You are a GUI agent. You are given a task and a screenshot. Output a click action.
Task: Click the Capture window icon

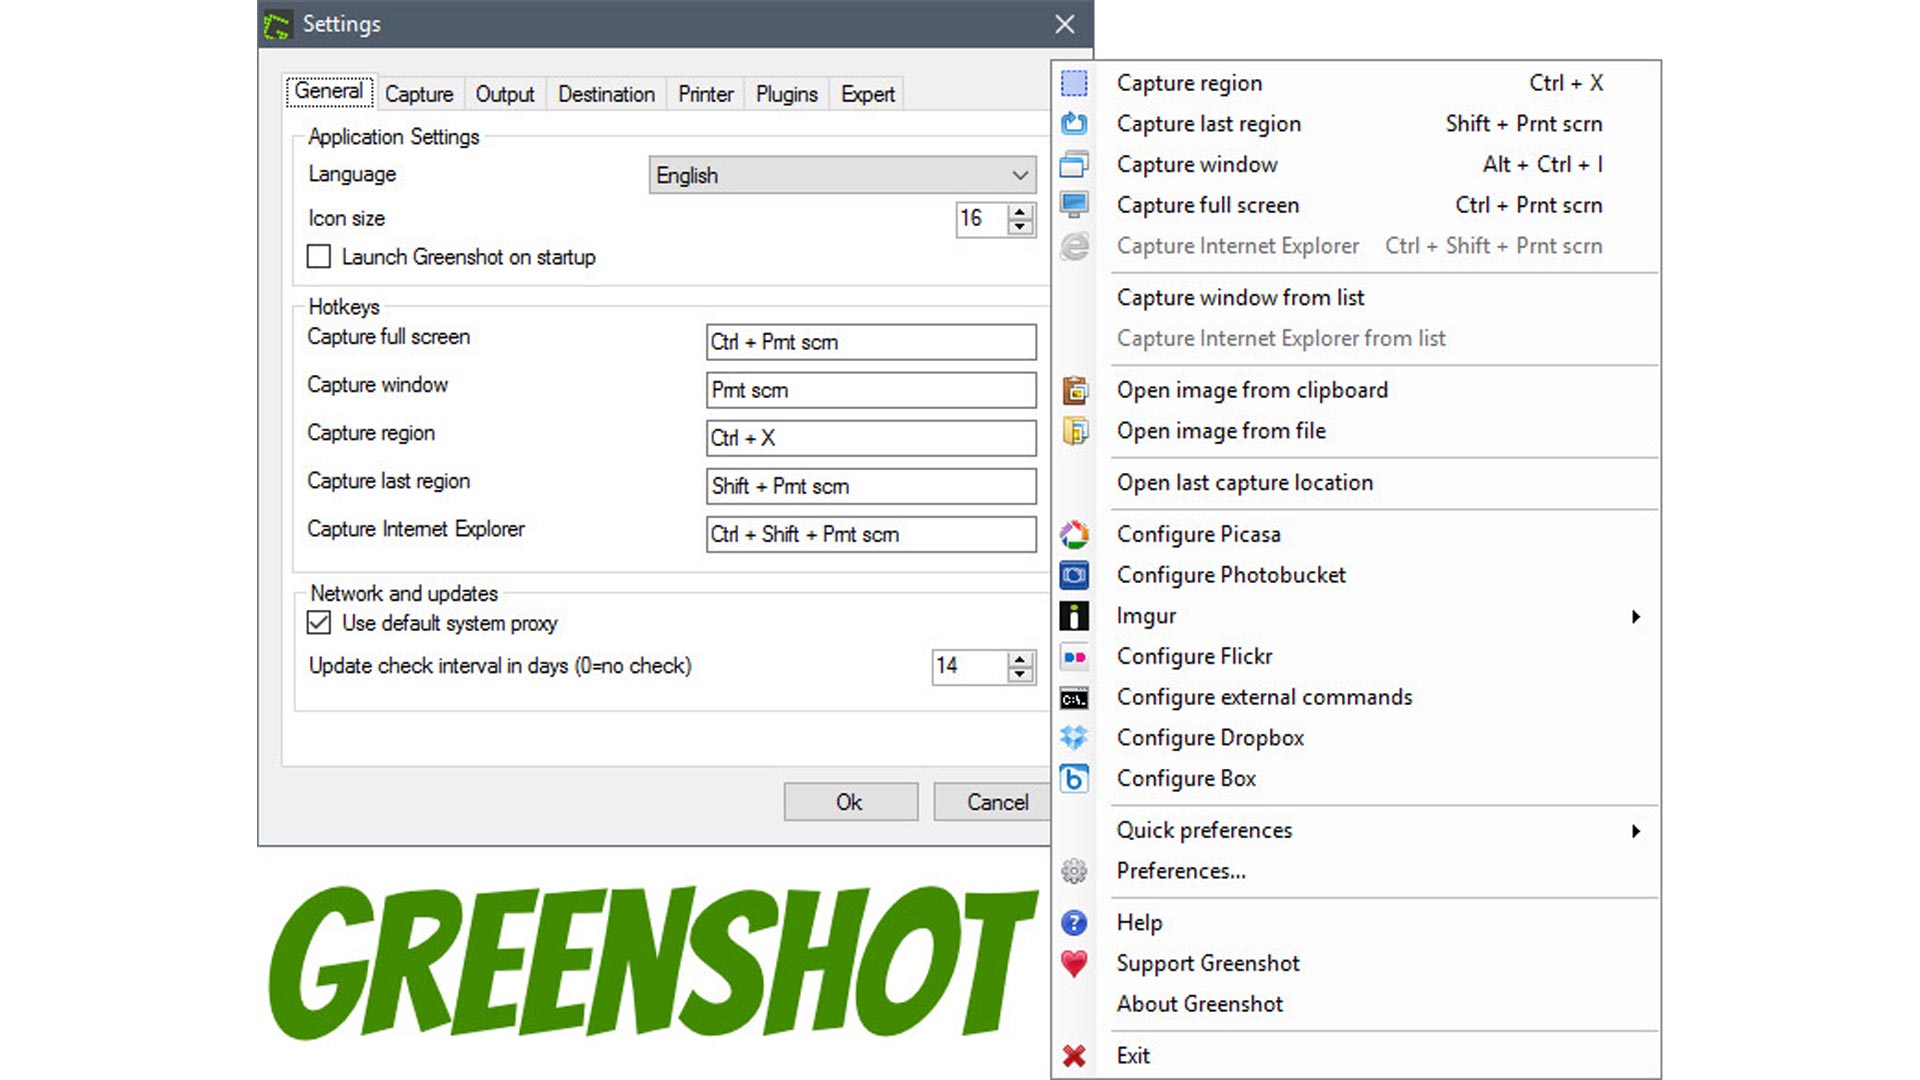click(1074, 164)
